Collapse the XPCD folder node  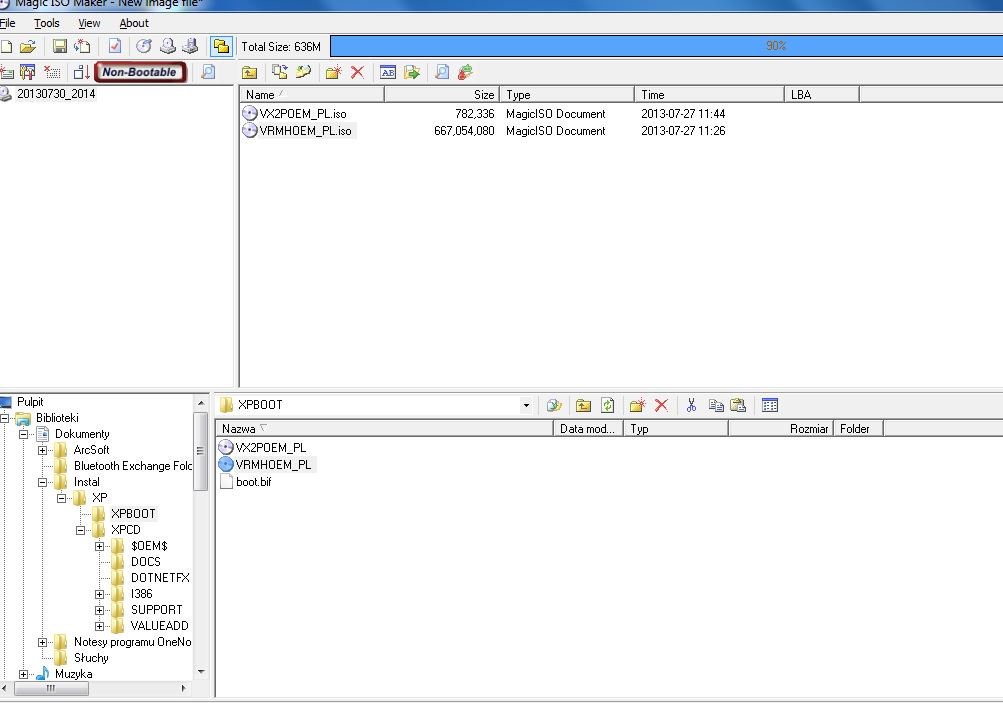(81, 530)
